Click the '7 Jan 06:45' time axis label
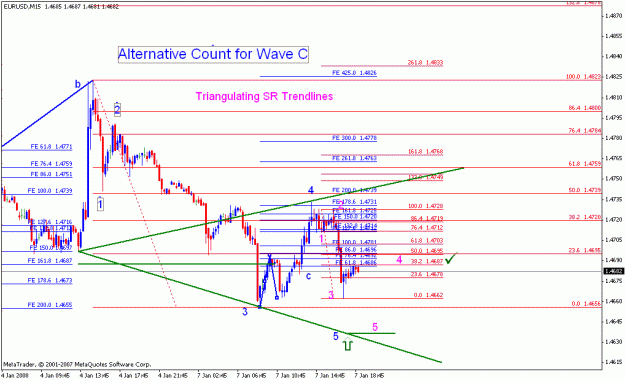The width and height of the screenshot is (625, 380). (252, 376)
